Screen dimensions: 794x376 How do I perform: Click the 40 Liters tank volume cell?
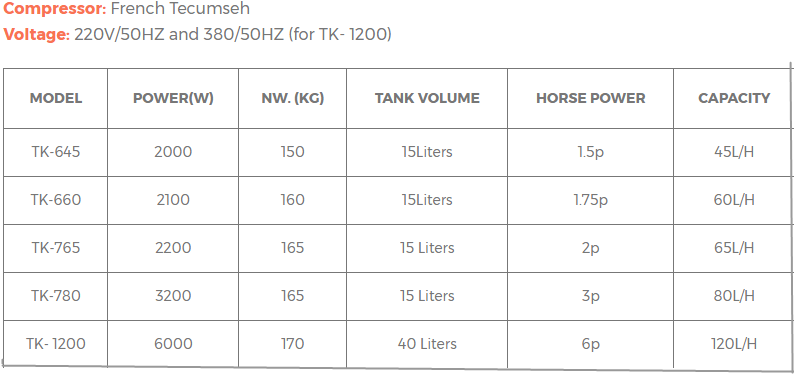point(427,344)
